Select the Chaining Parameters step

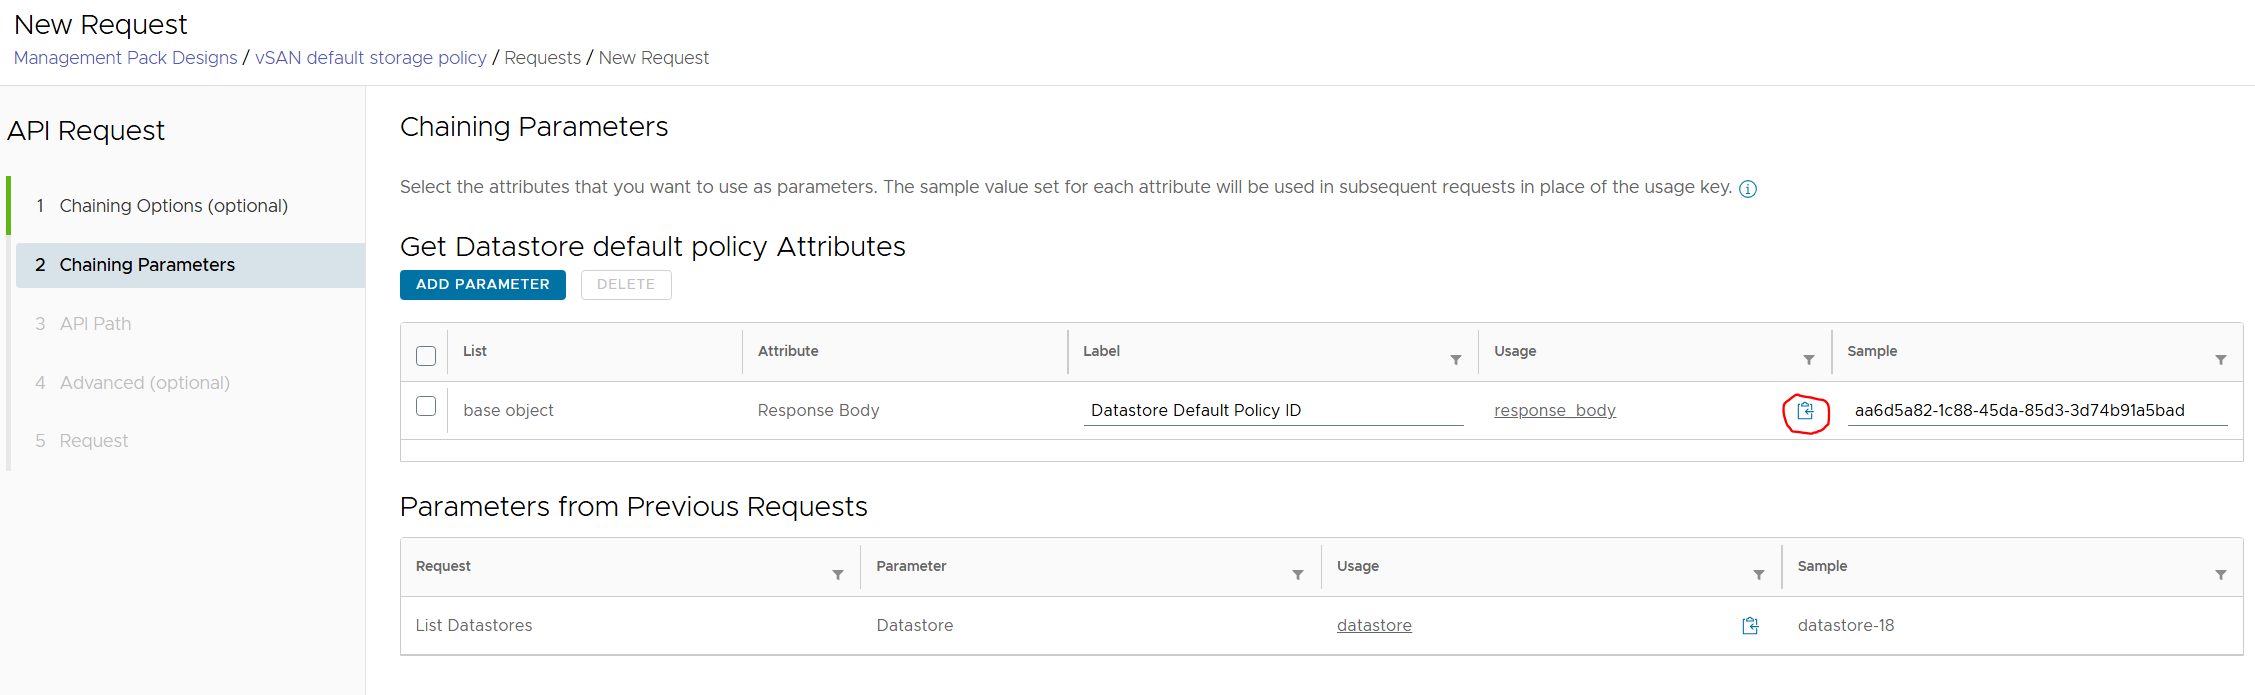147,265
